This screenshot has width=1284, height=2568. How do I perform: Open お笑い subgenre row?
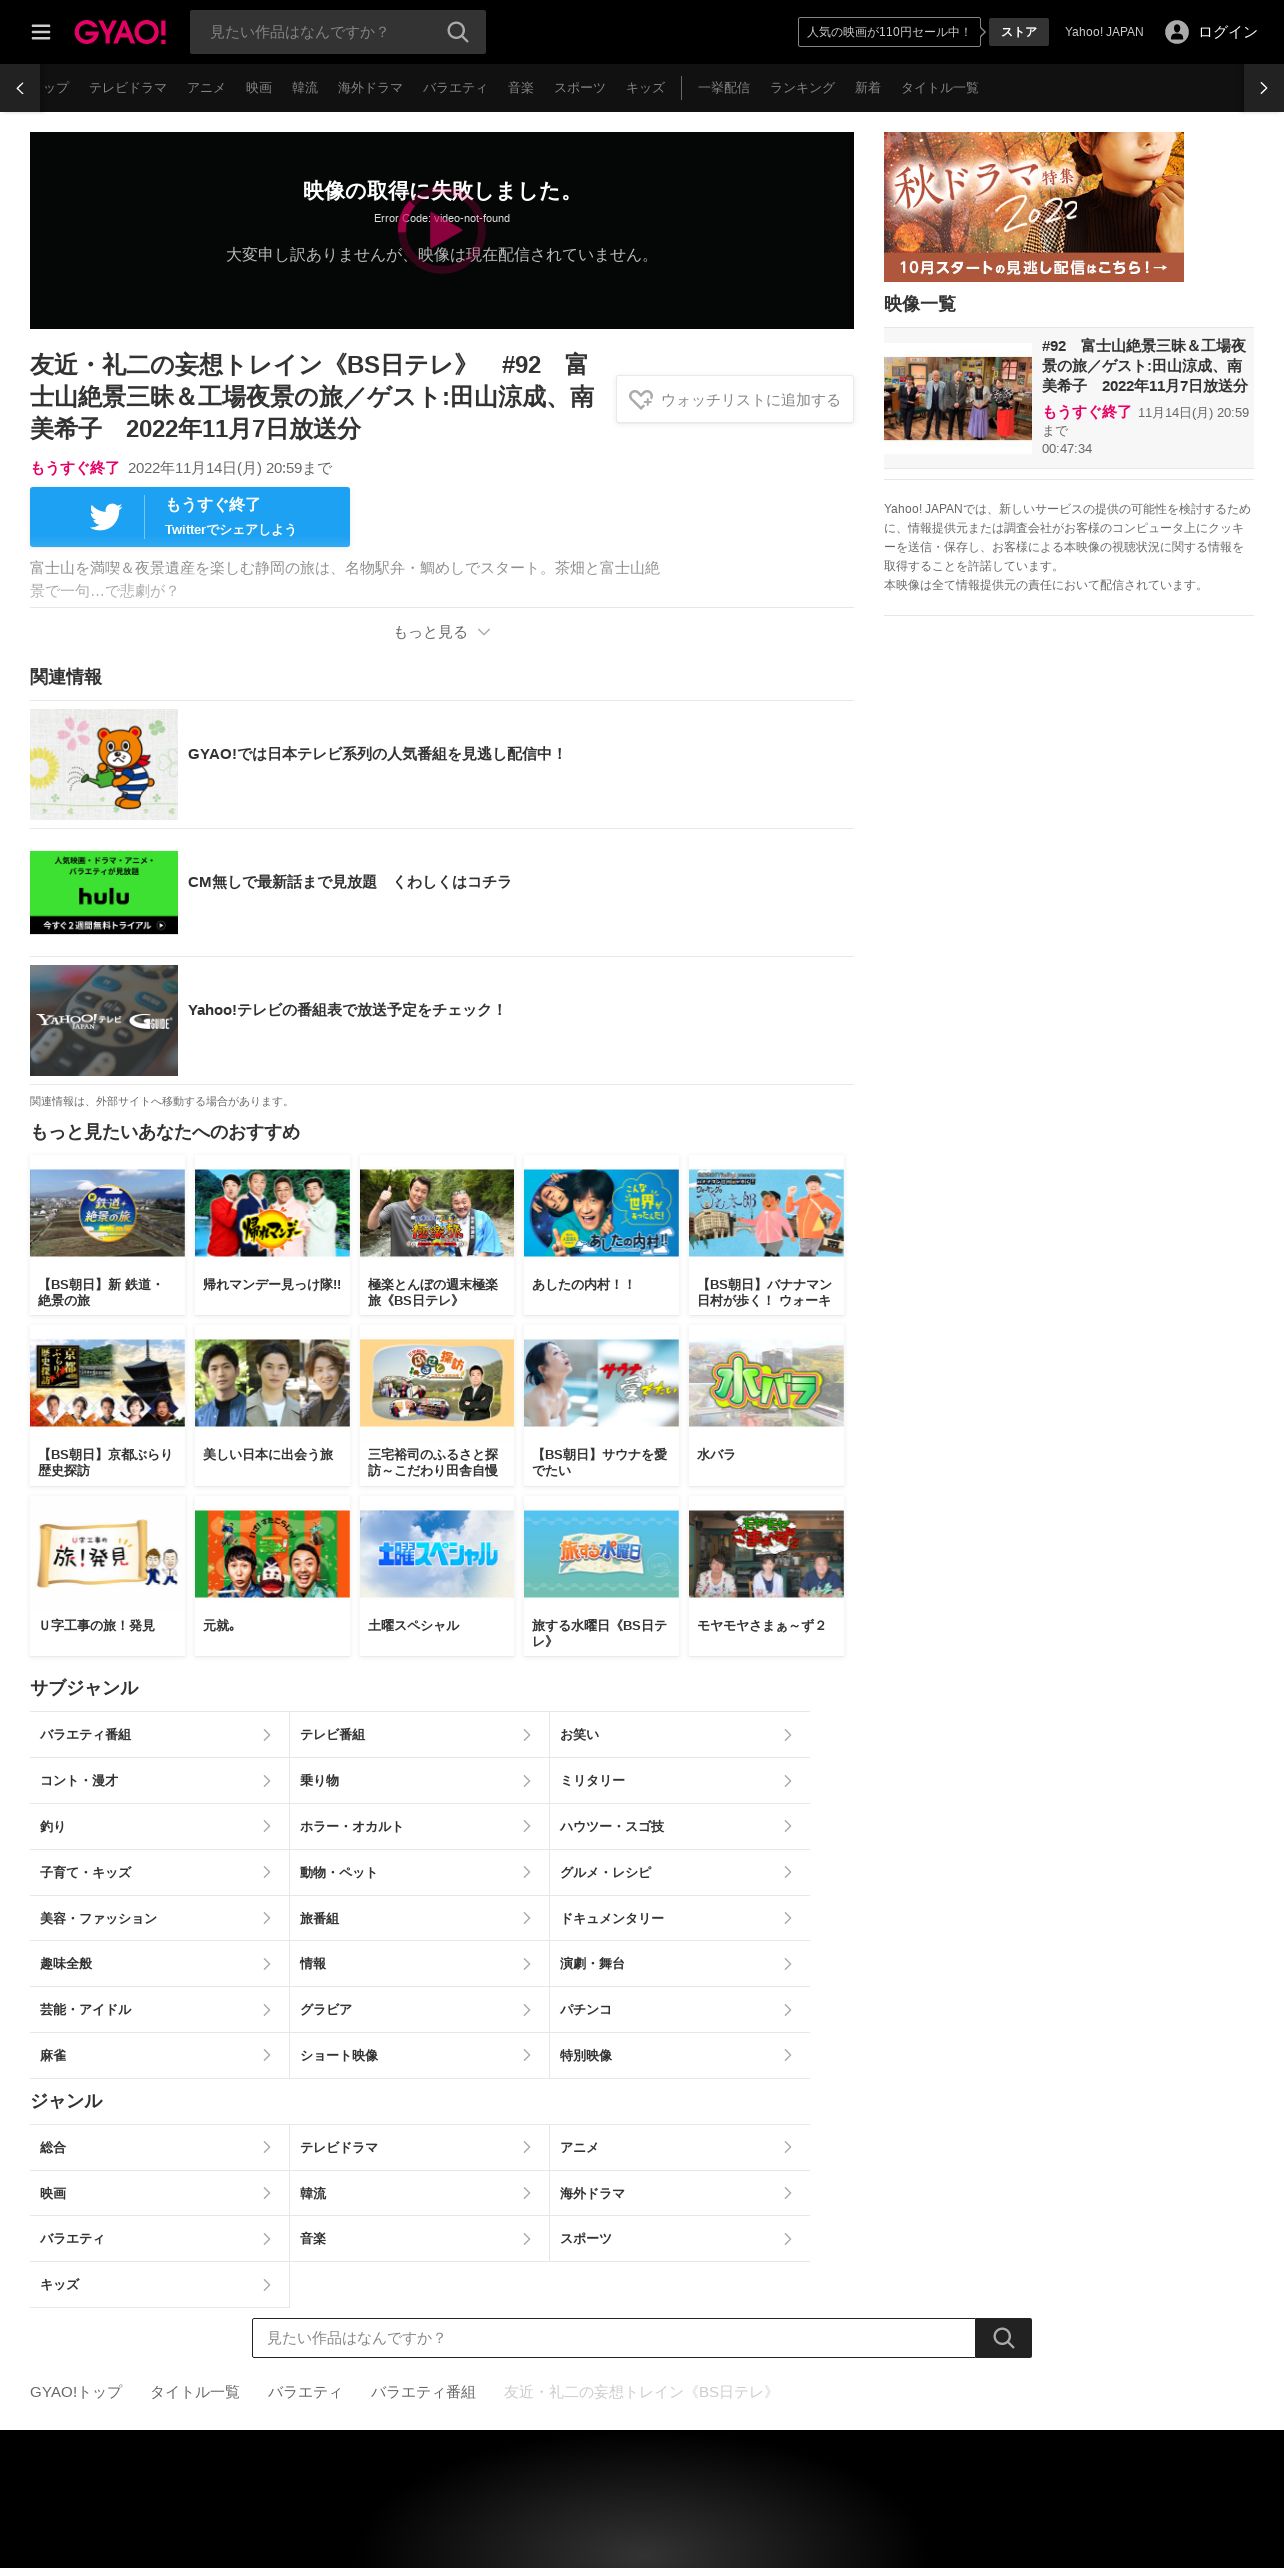pyautogui.click(x=680, y=1735)
